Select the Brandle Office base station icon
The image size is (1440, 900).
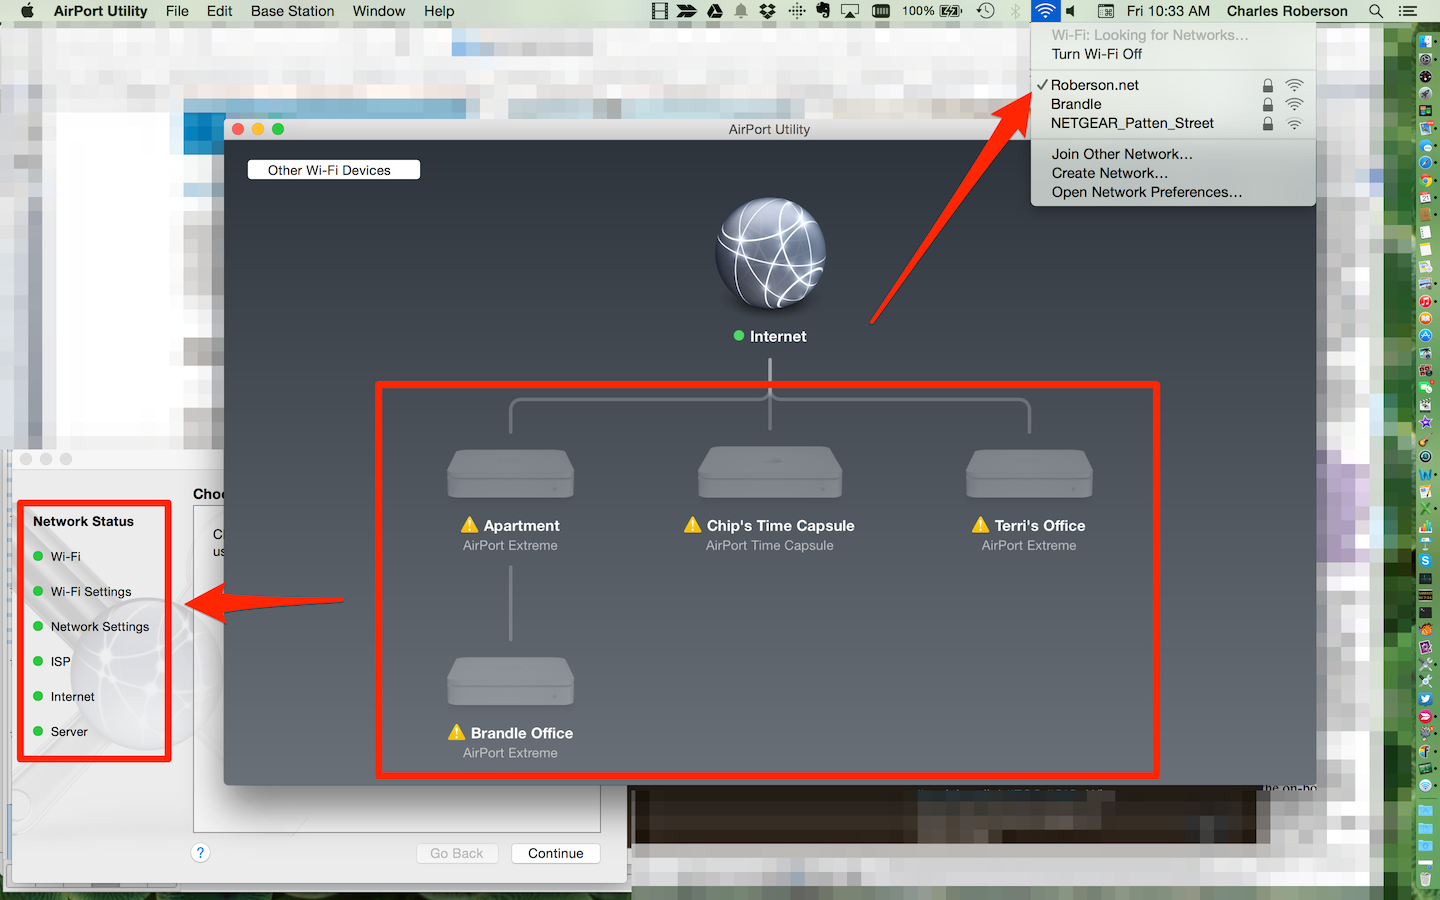(510, 682)
